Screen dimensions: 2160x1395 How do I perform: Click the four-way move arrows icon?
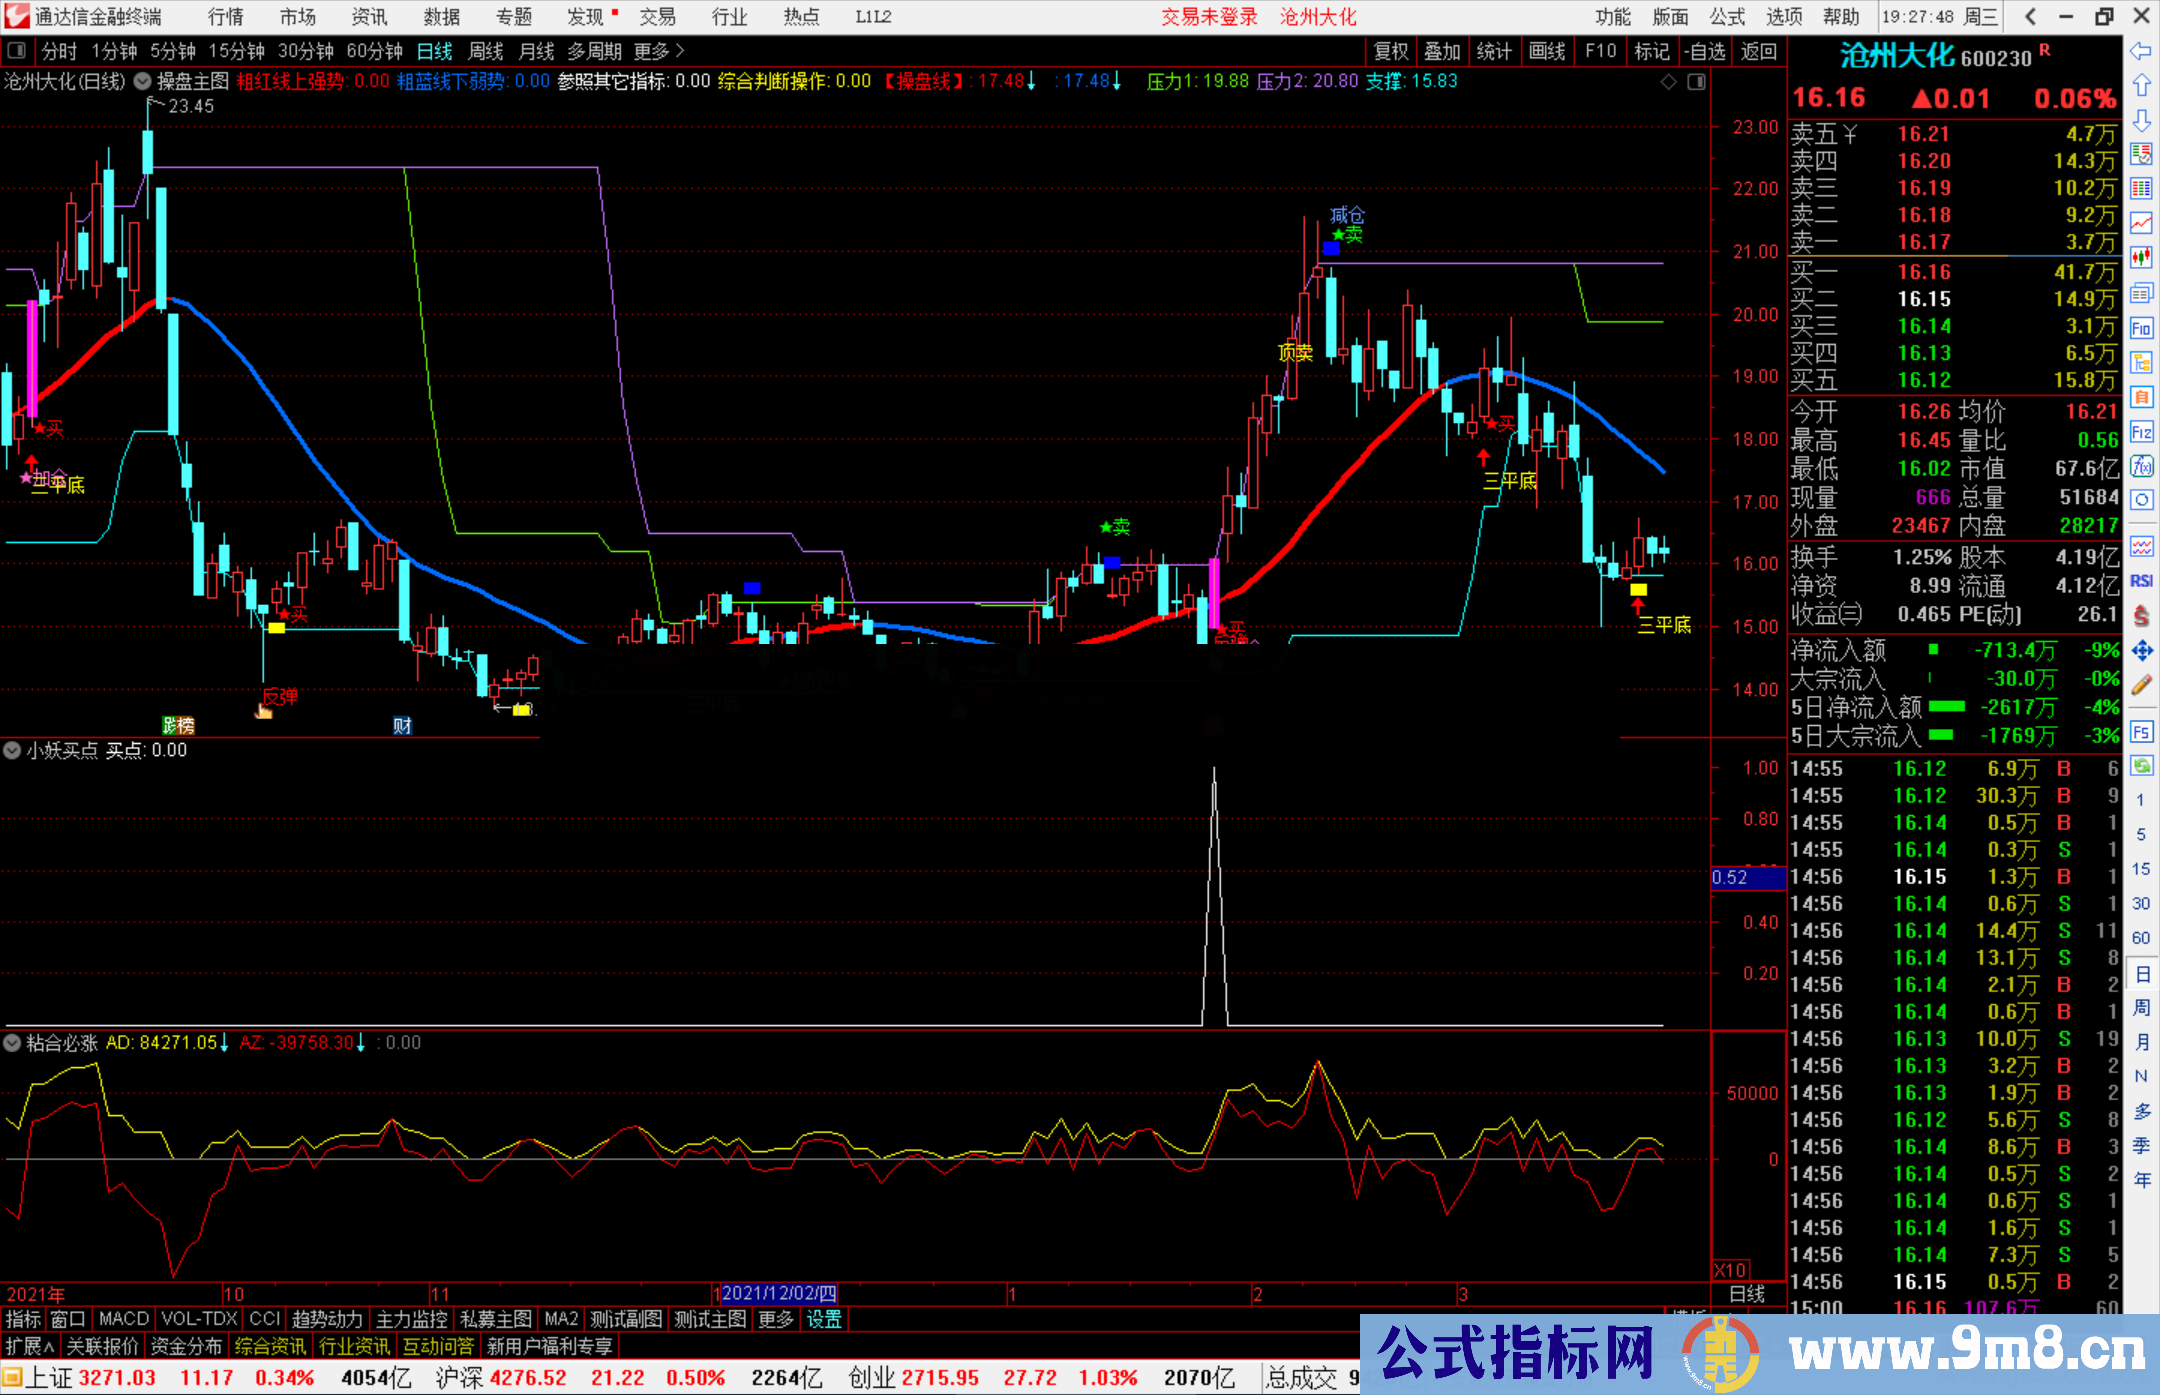(x=2141, y=651)
